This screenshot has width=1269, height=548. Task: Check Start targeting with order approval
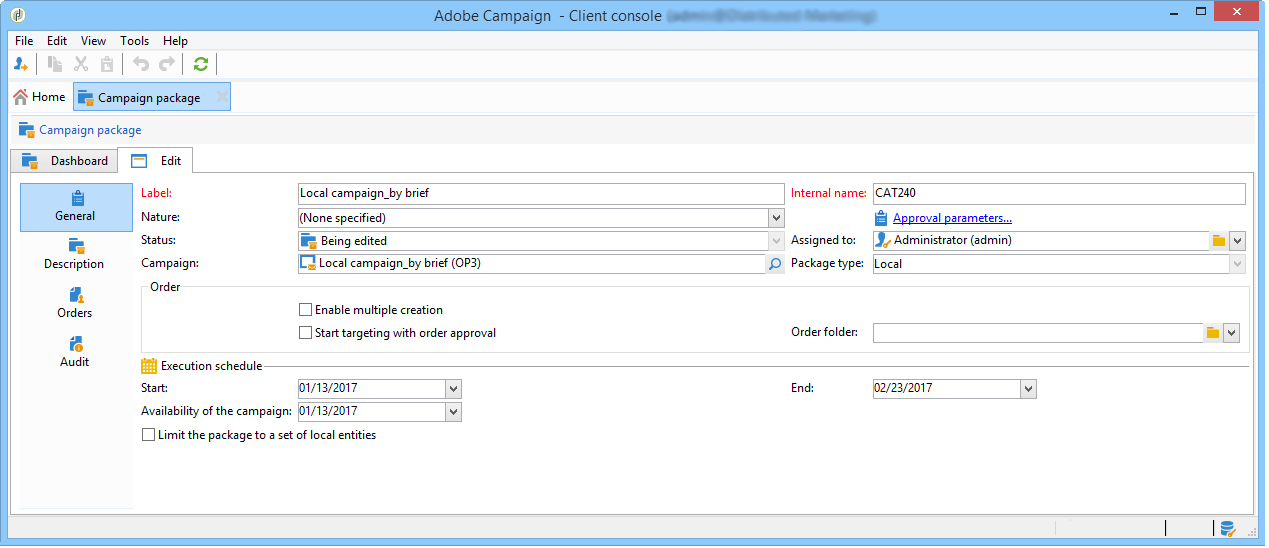(306, 333)
